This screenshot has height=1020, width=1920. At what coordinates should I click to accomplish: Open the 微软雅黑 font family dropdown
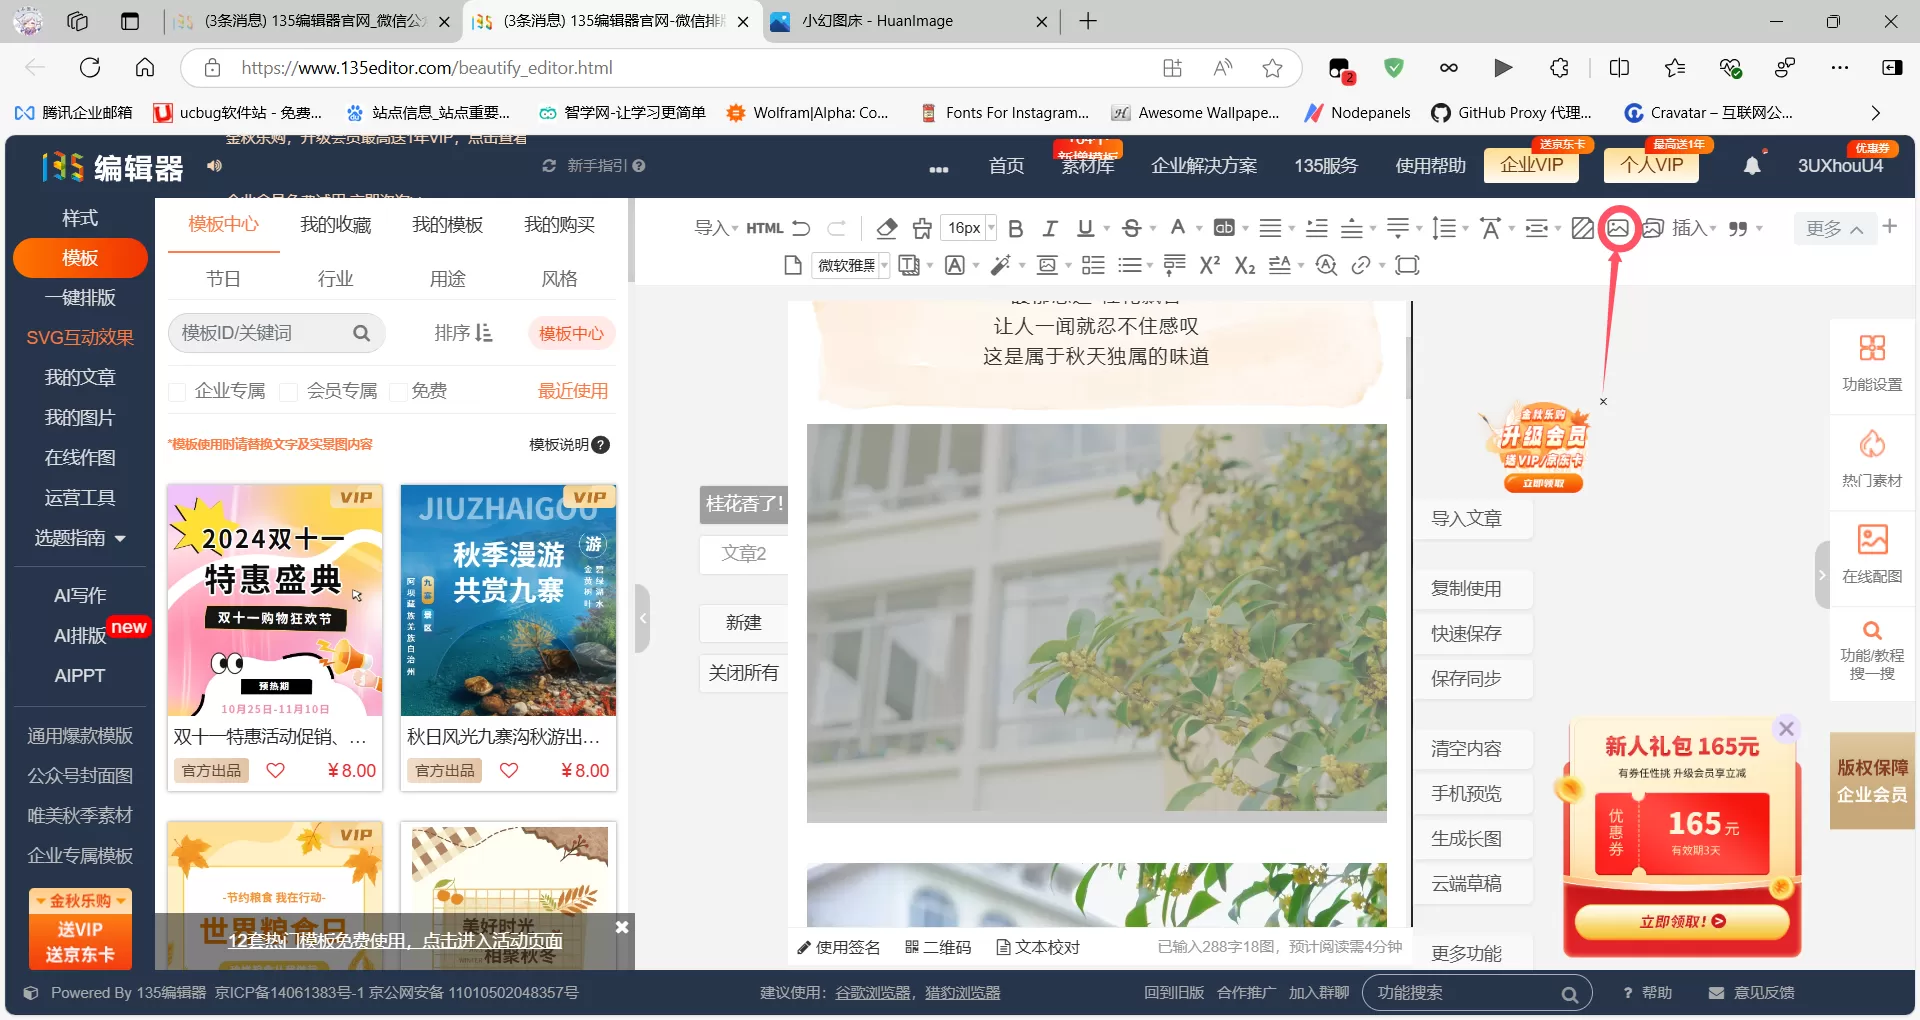[x=851, y=265]
